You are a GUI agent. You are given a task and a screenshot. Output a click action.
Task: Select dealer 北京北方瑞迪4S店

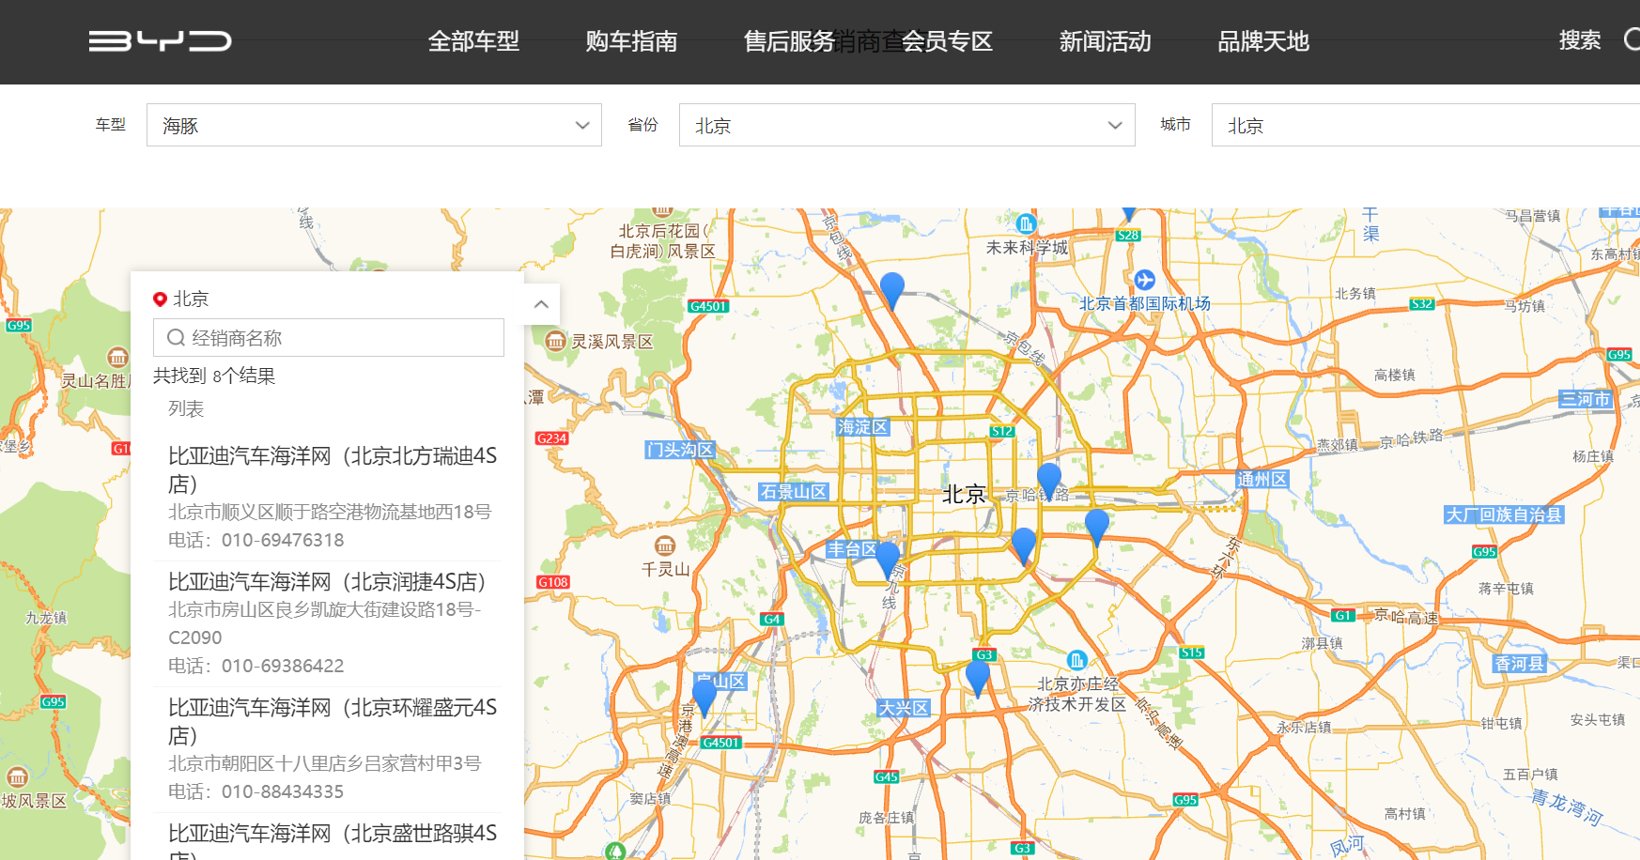[332, 470]
